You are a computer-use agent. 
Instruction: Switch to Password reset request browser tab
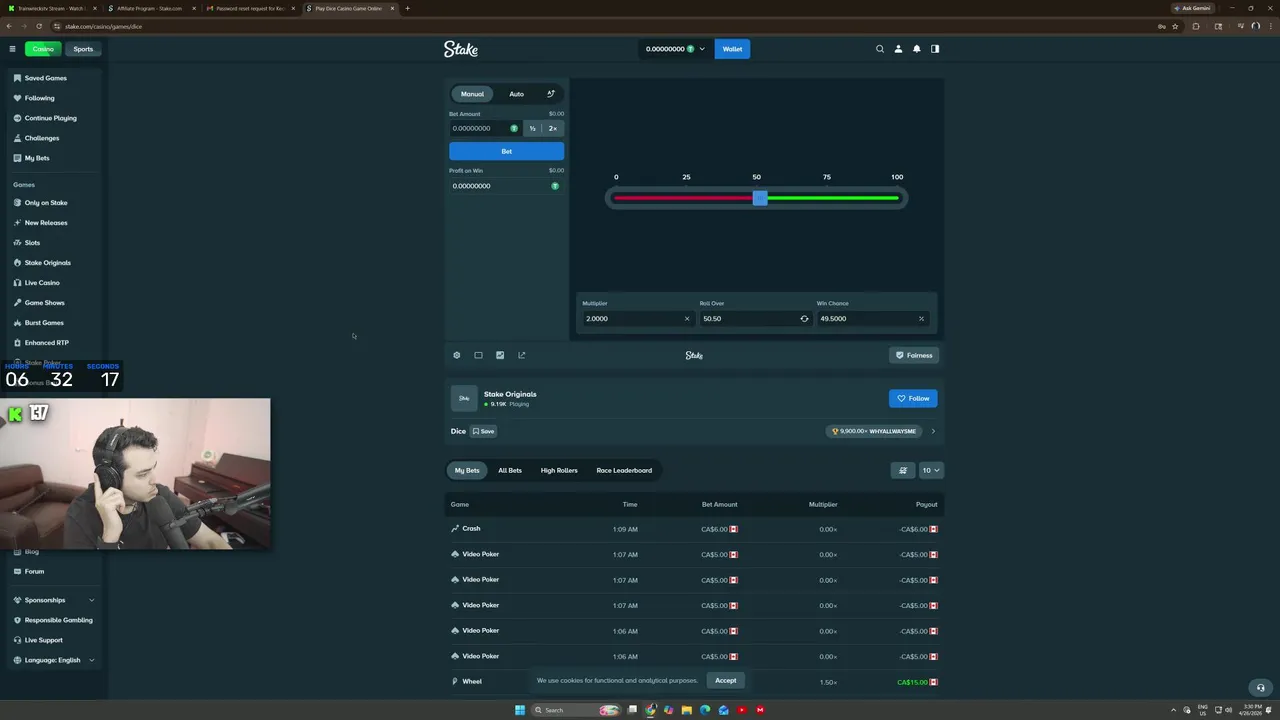250,8
